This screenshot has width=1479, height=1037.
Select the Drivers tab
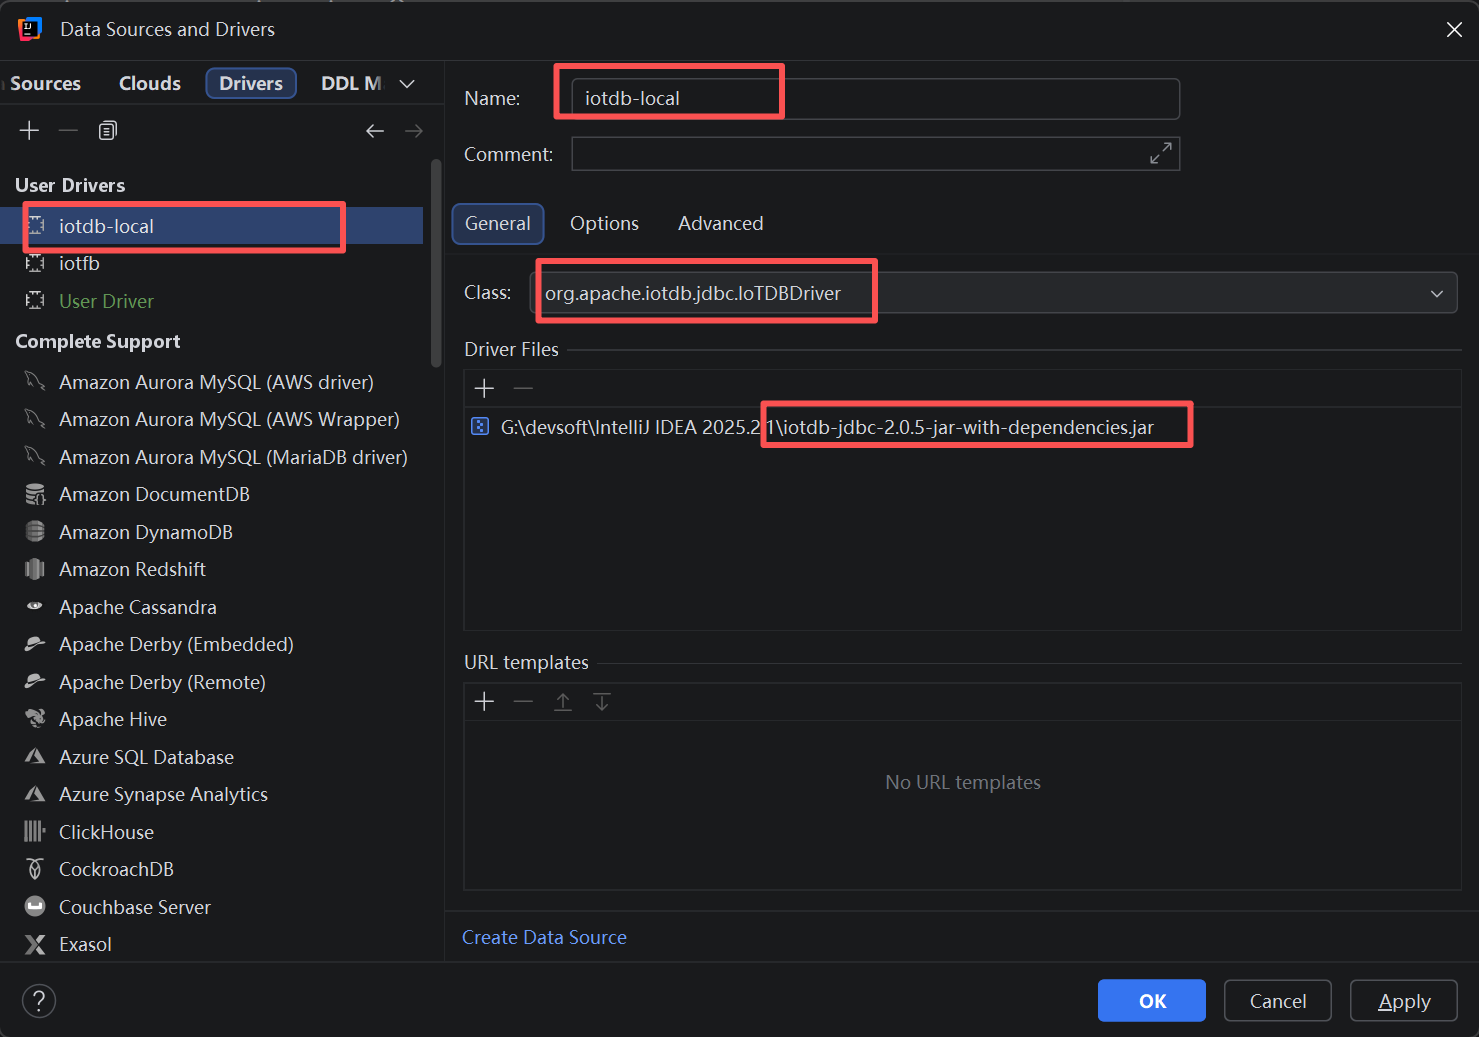click(251, 84)
